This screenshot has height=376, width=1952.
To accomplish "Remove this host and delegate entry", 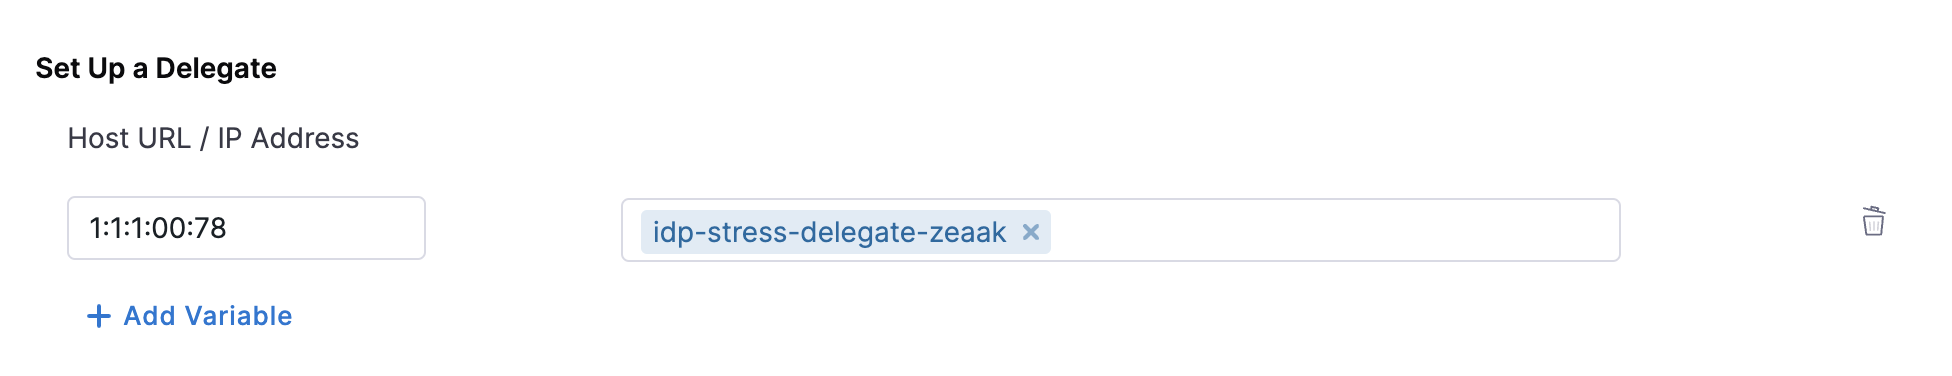I will [1873, 221].
